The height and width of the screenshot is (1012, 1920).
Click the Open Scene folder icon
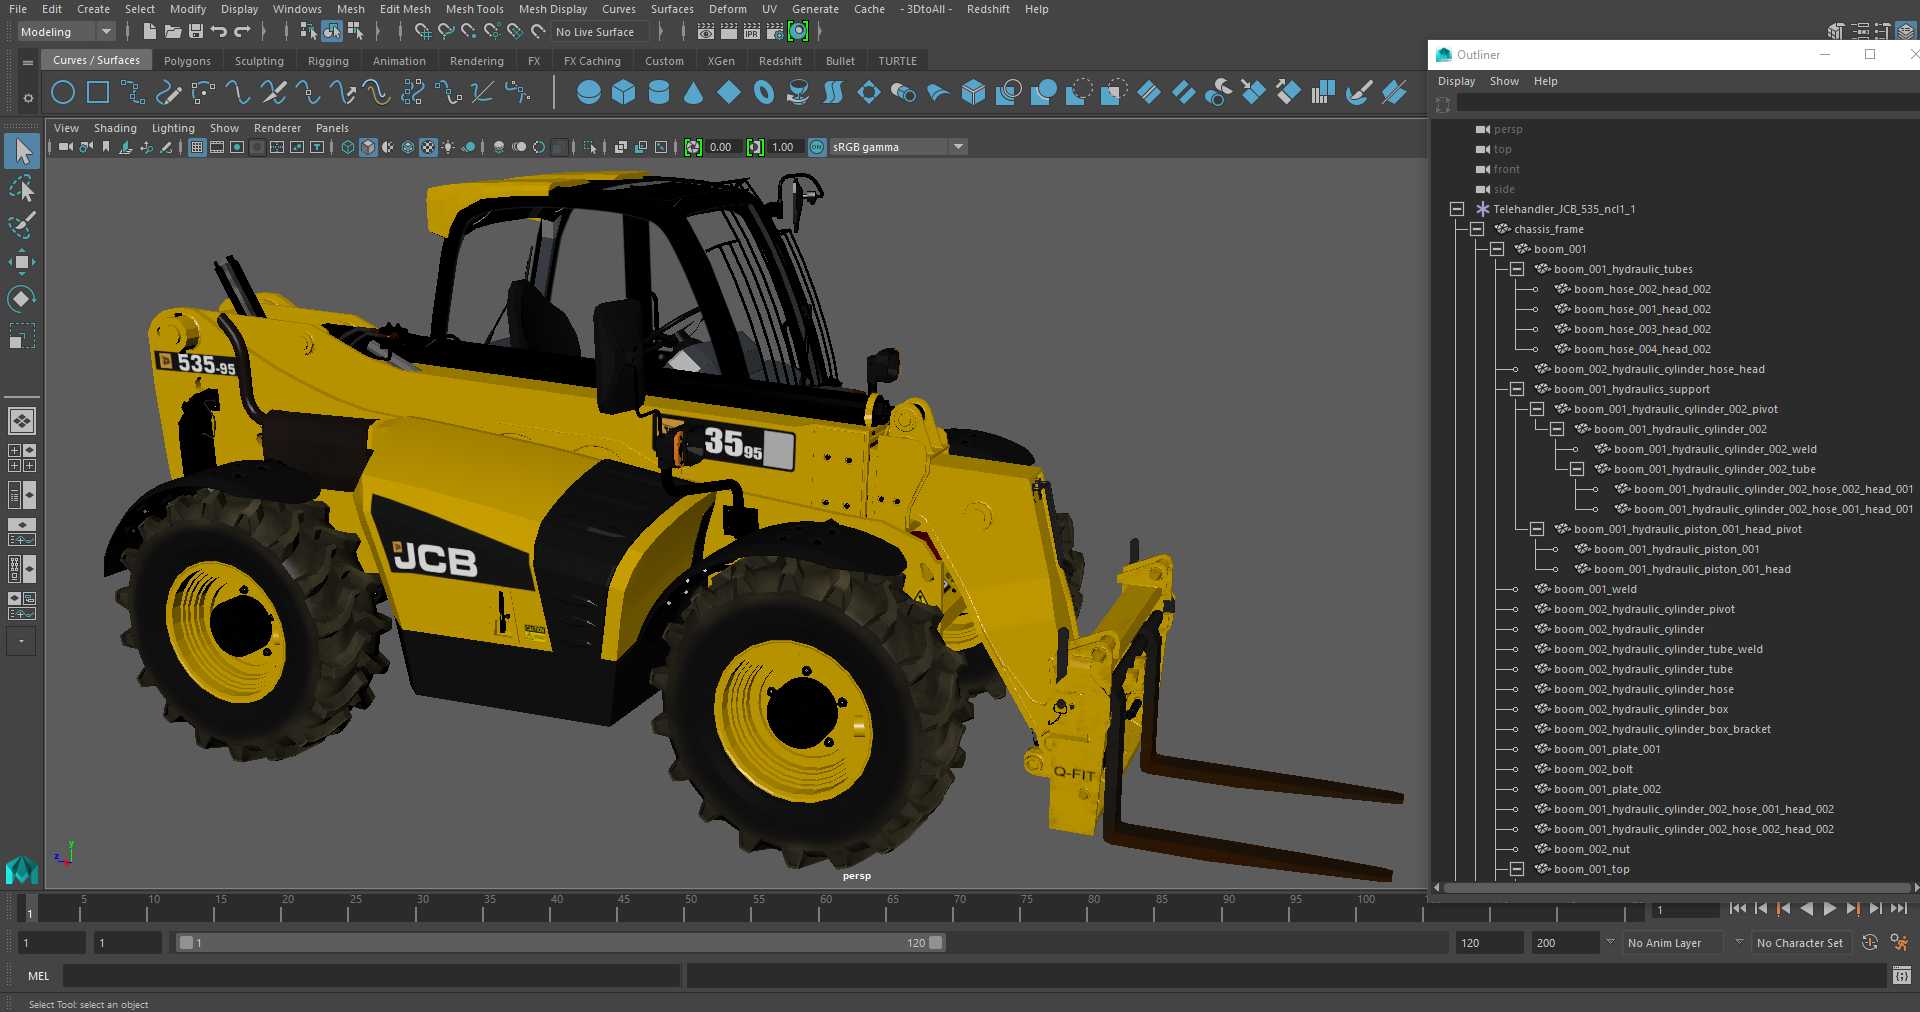point(173,32)
